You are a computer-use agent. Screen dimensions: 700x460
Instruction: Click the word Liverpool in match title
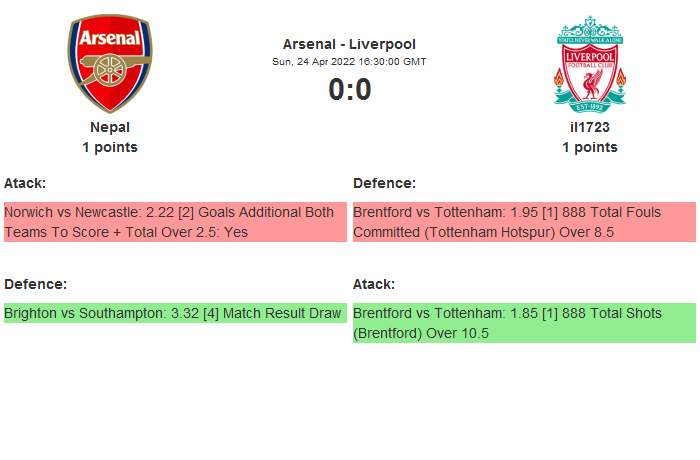(x=382, y=44)
